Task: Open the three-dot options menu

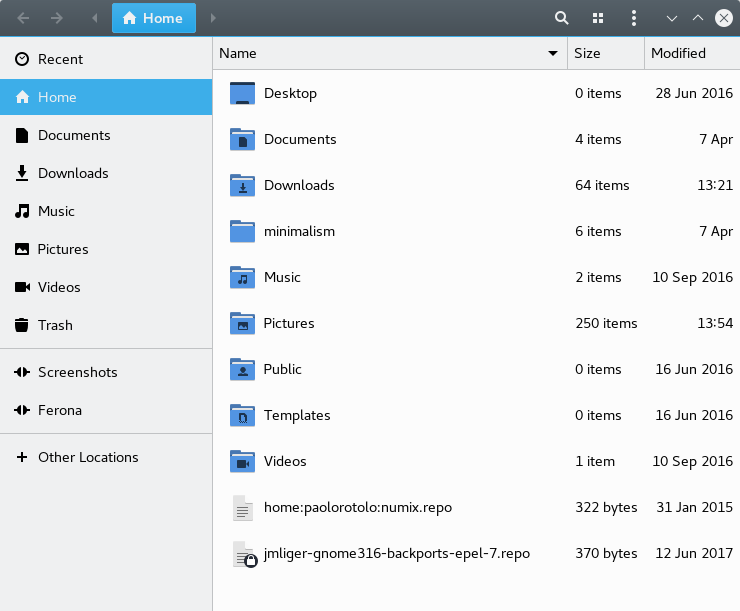Action: coord(633,18)
